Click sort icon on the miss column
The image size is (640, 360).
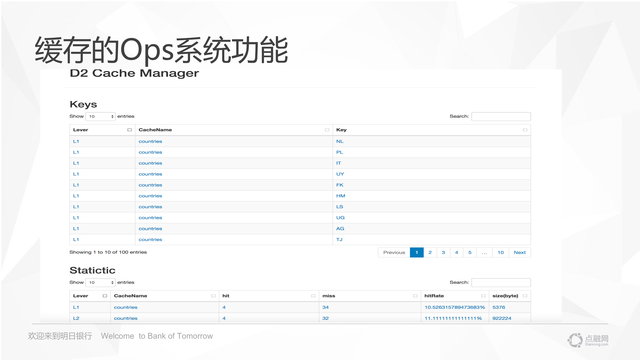coord(415,296)
